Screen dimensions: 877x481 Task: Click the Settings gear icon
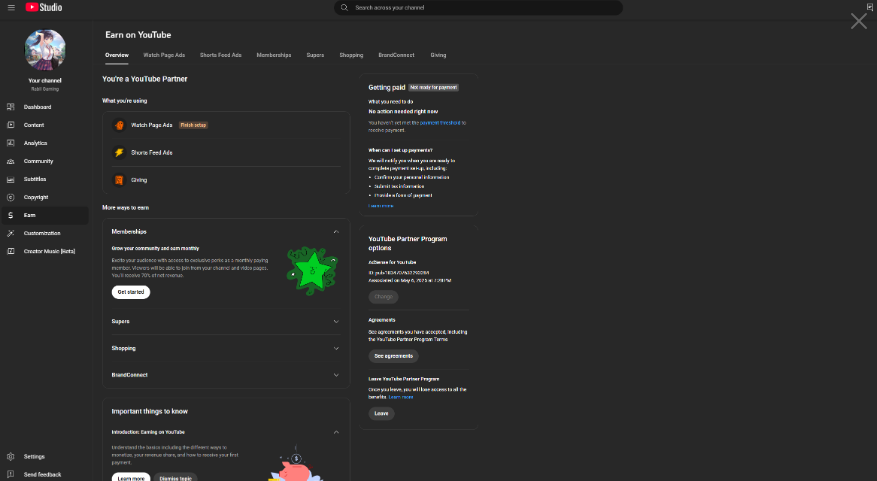pos(11,456)
